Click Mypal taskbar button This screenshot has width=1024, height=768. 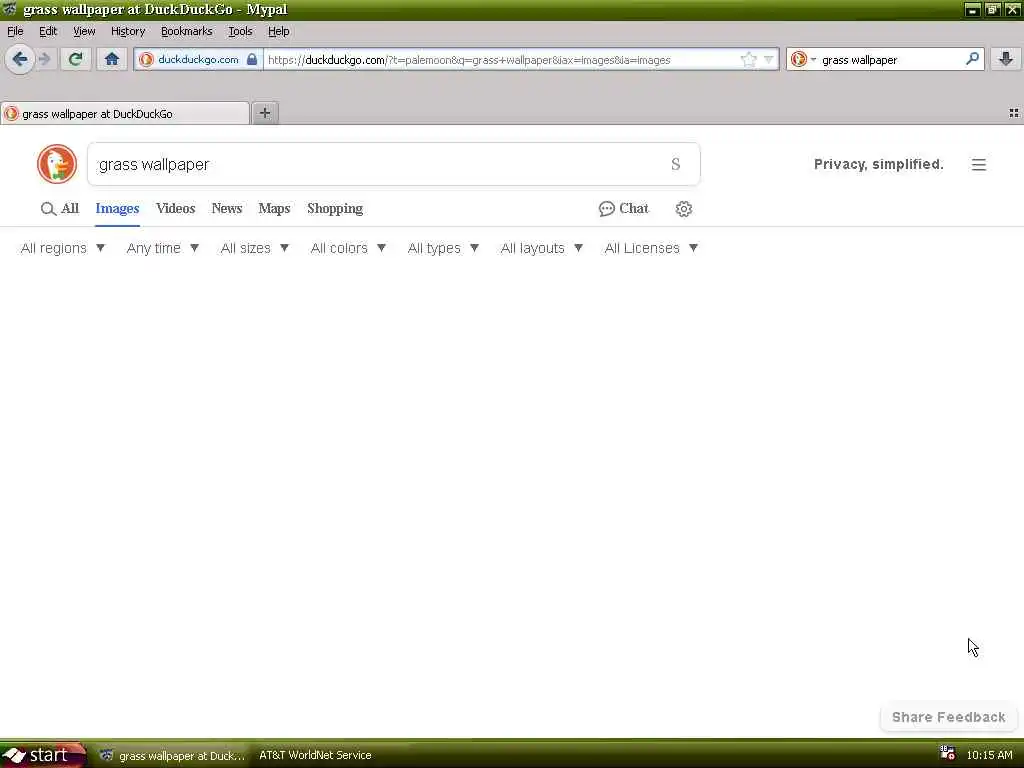tap(171, 756)
